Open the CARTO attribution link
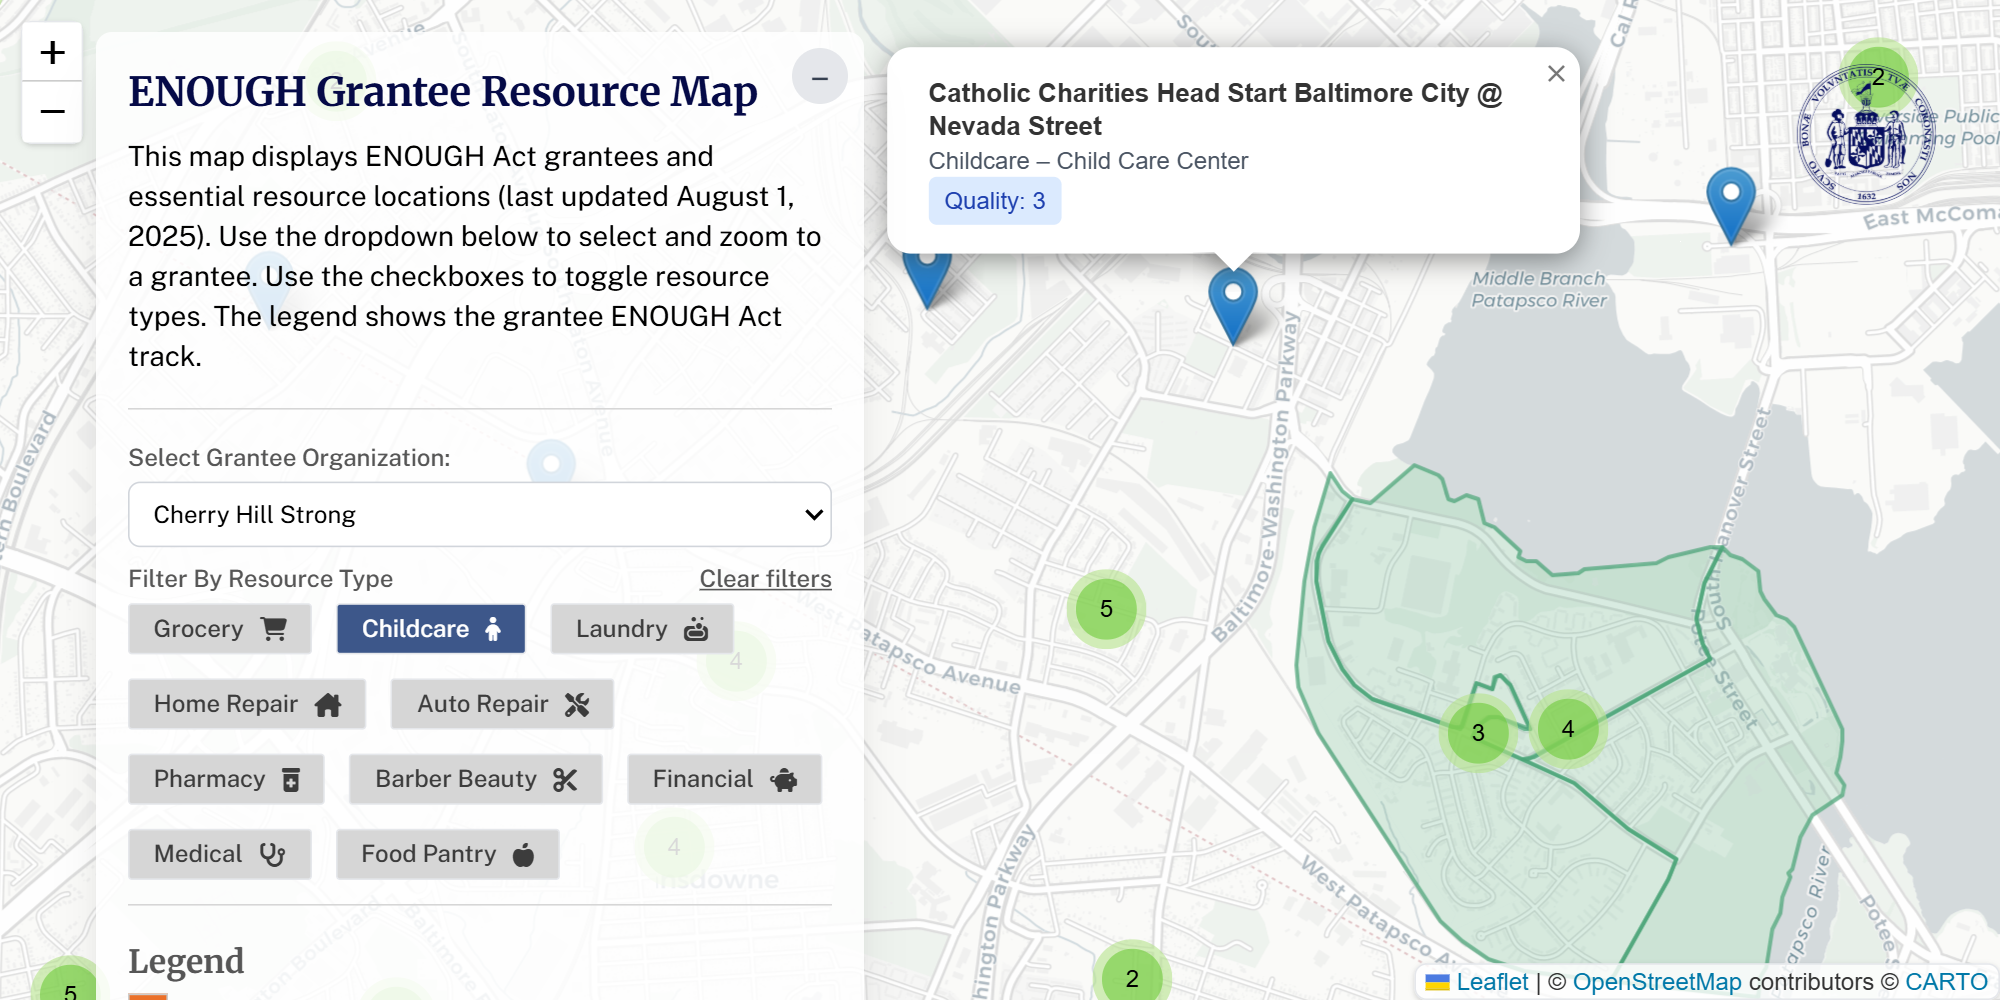Viewport: 2000px width, 1000px height. click(1945, 982)
